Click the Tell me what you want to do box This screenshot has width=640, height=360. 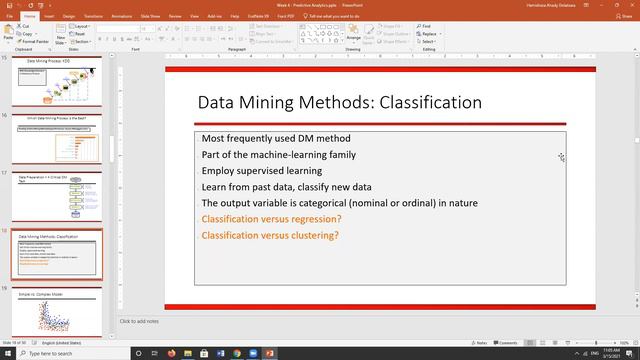click(x=331, y=16)
